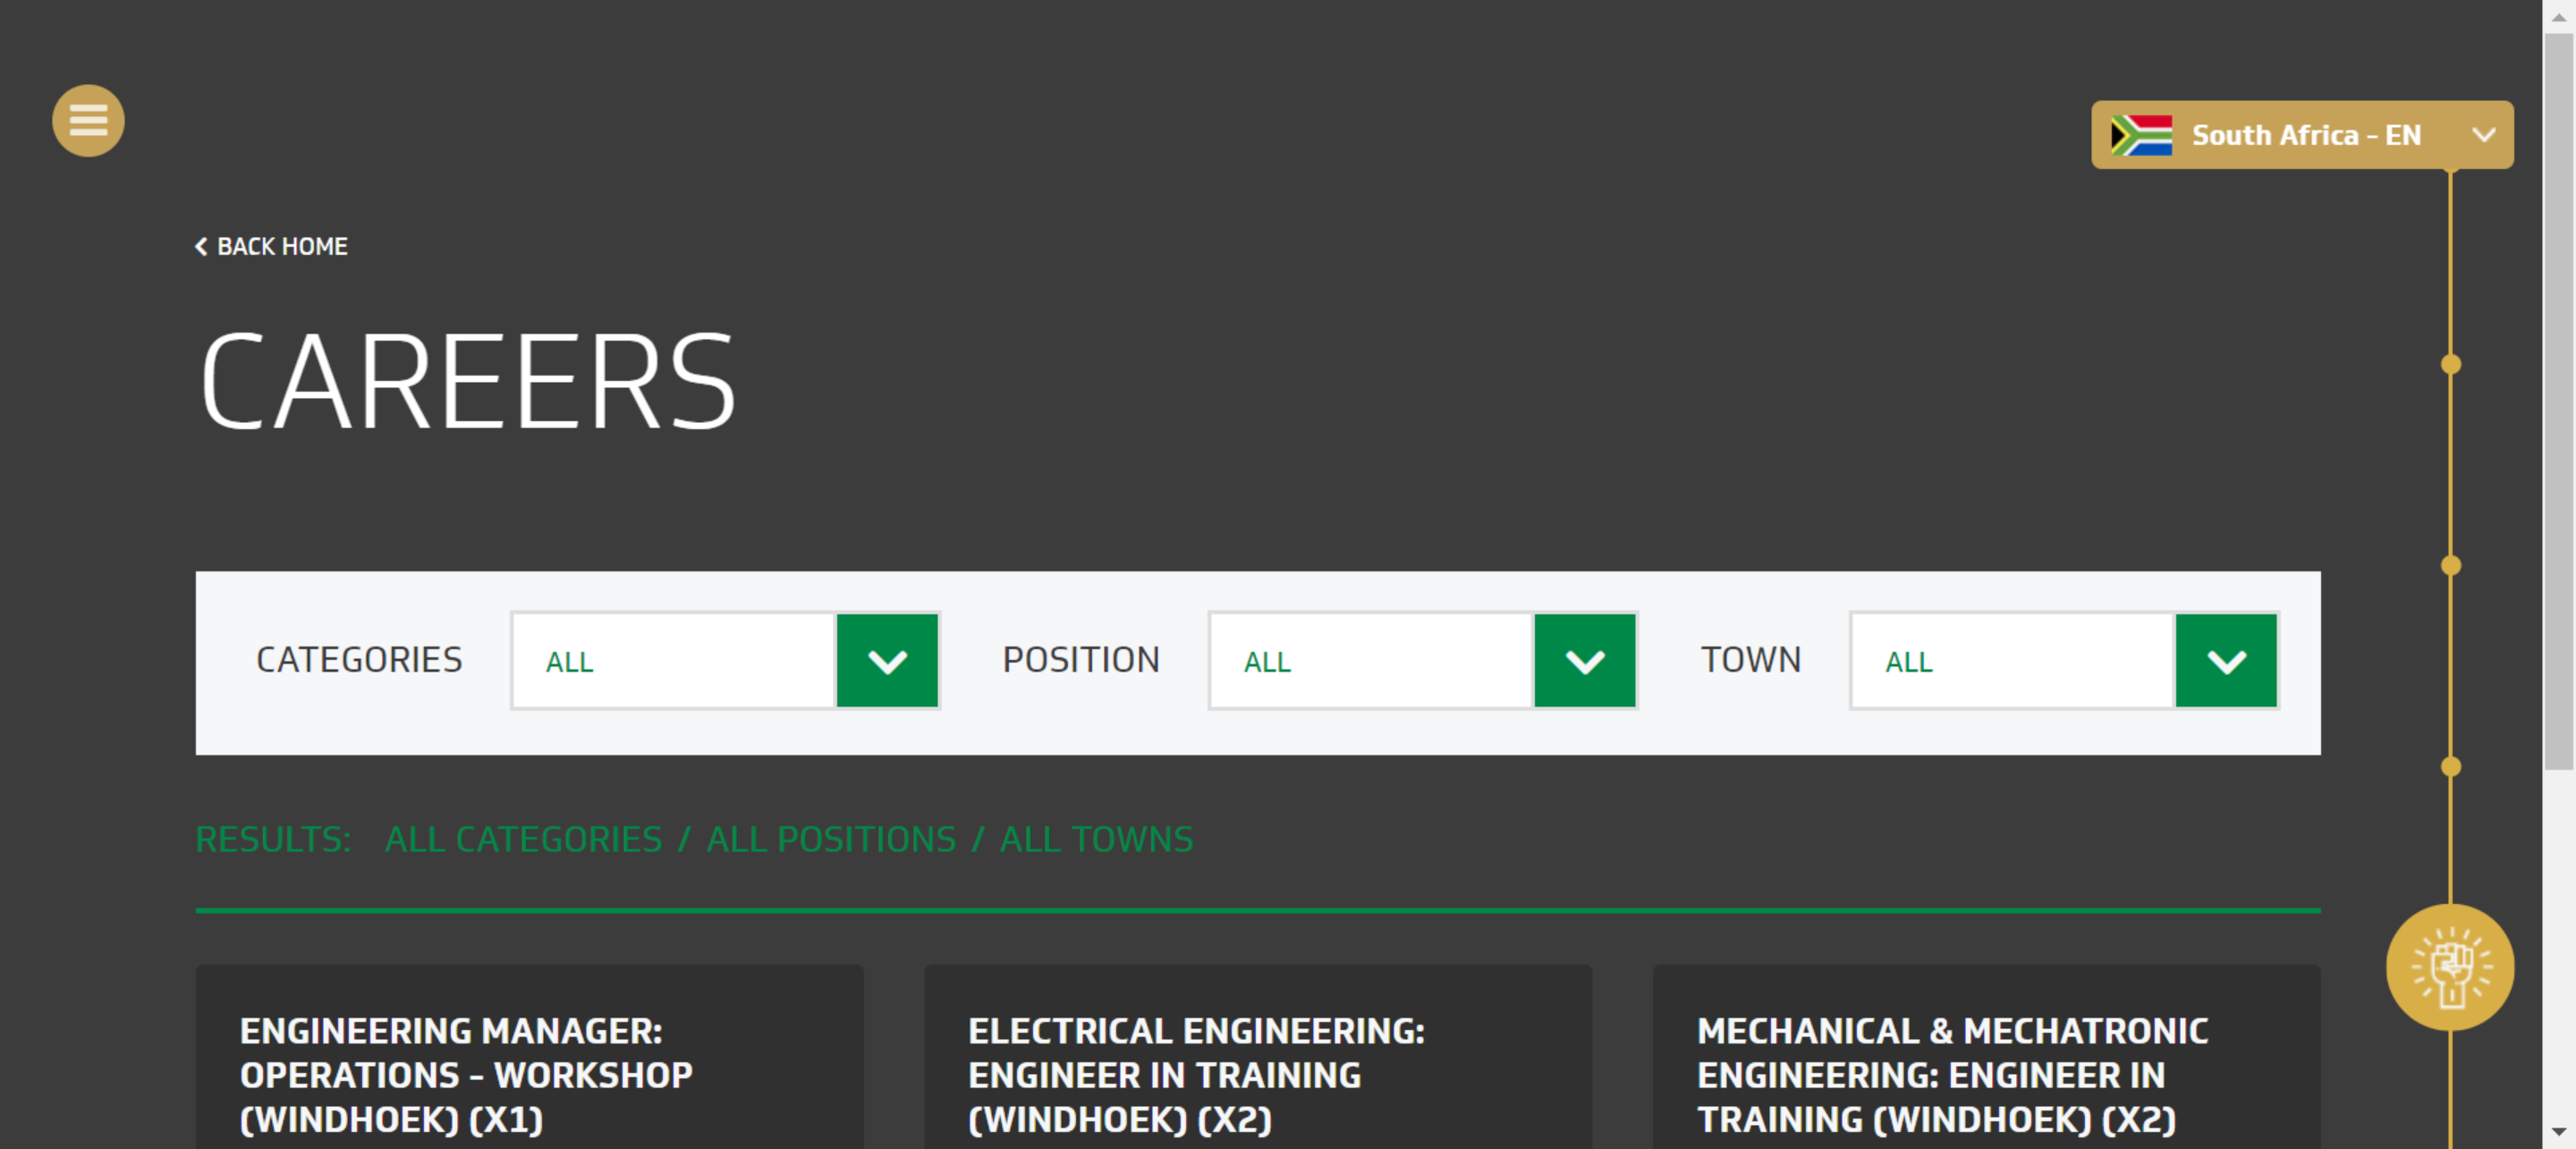2576x1149 pixels.
Task: Open the Position ALL combo box
Action: [1370, 661]
